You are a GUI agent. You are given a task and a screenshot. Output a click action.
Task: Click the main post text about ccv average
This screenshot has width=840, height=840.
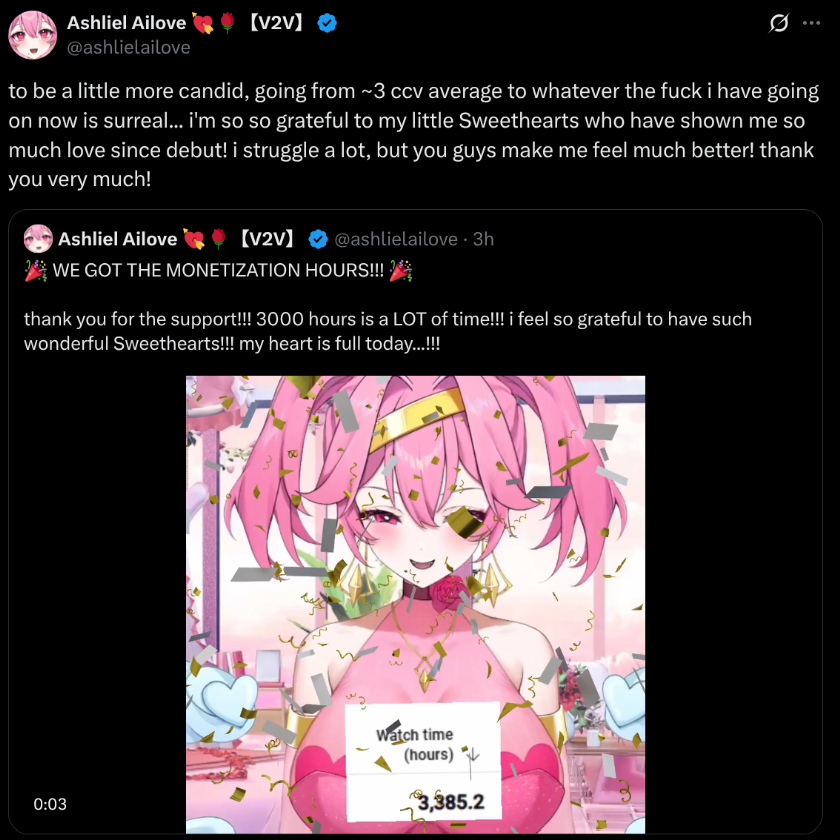(x=414, y=135)
